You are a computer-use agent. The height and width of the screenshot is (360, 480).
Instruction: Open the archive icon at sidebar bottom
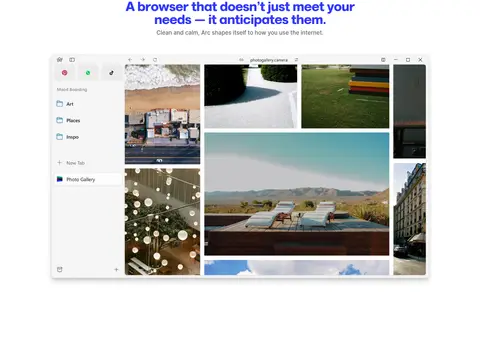pos(60,269)
